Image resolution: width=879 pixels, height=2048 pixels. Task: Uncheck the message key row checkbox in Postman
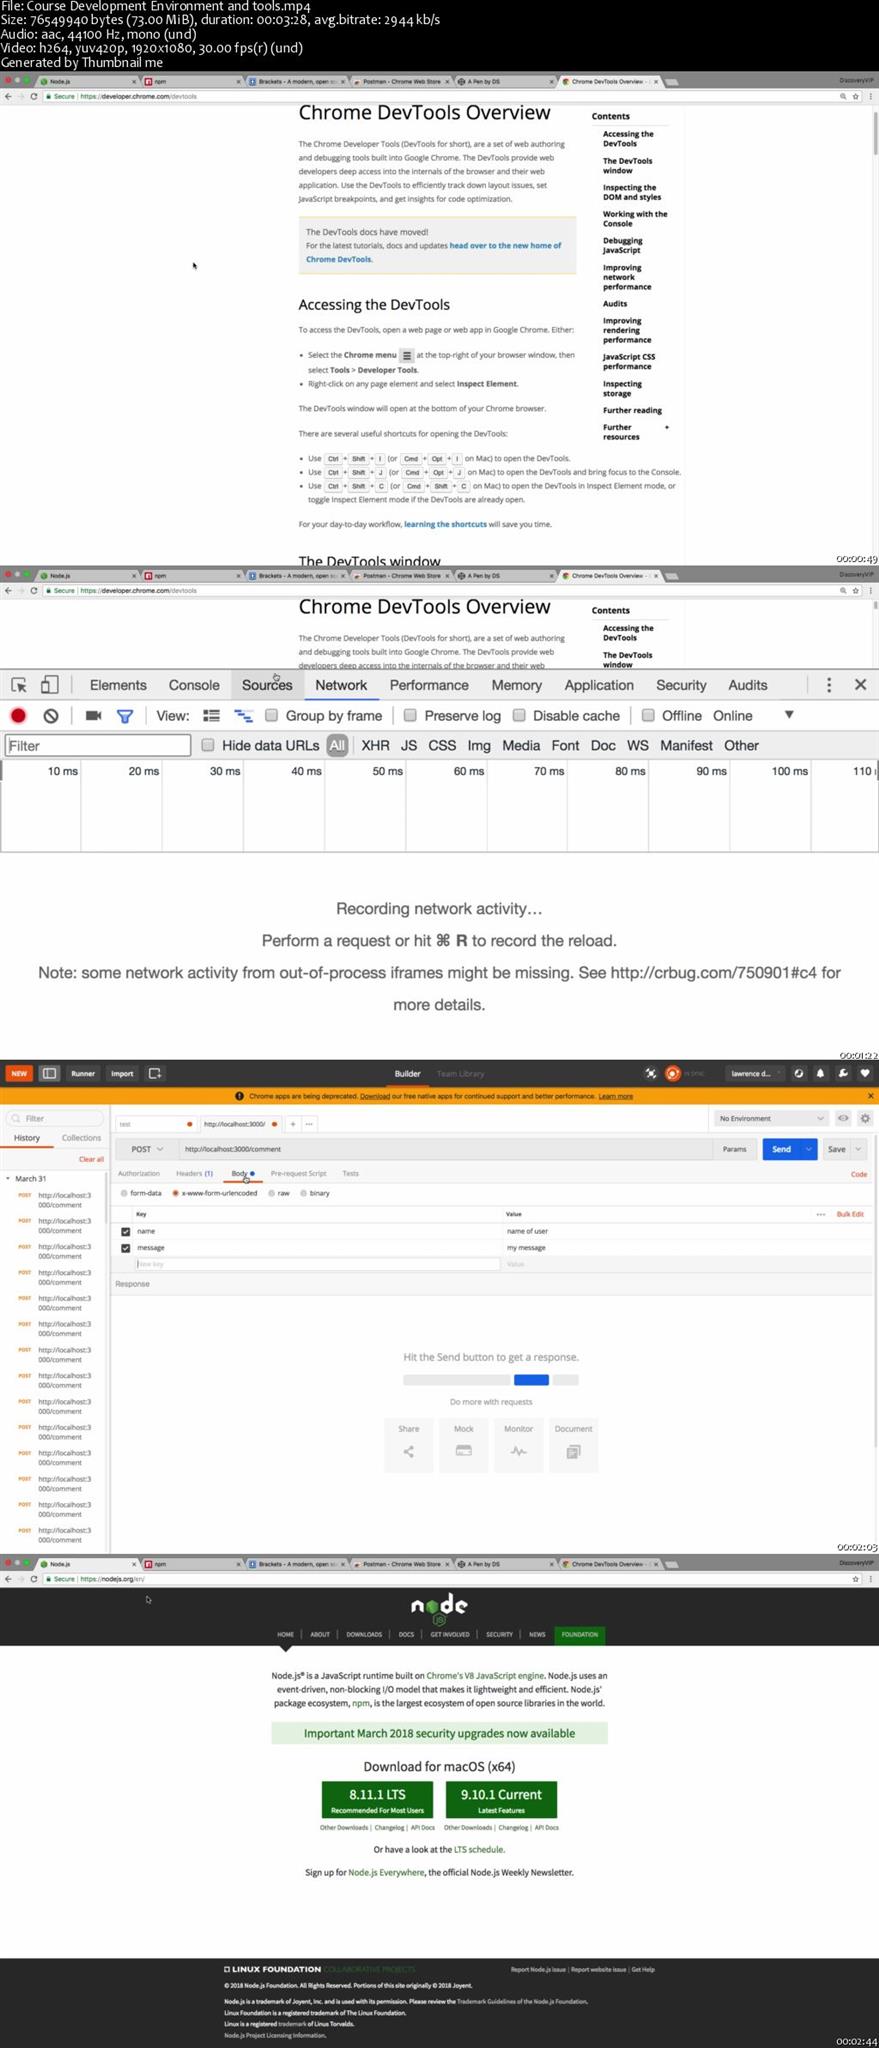(125, 1248)
